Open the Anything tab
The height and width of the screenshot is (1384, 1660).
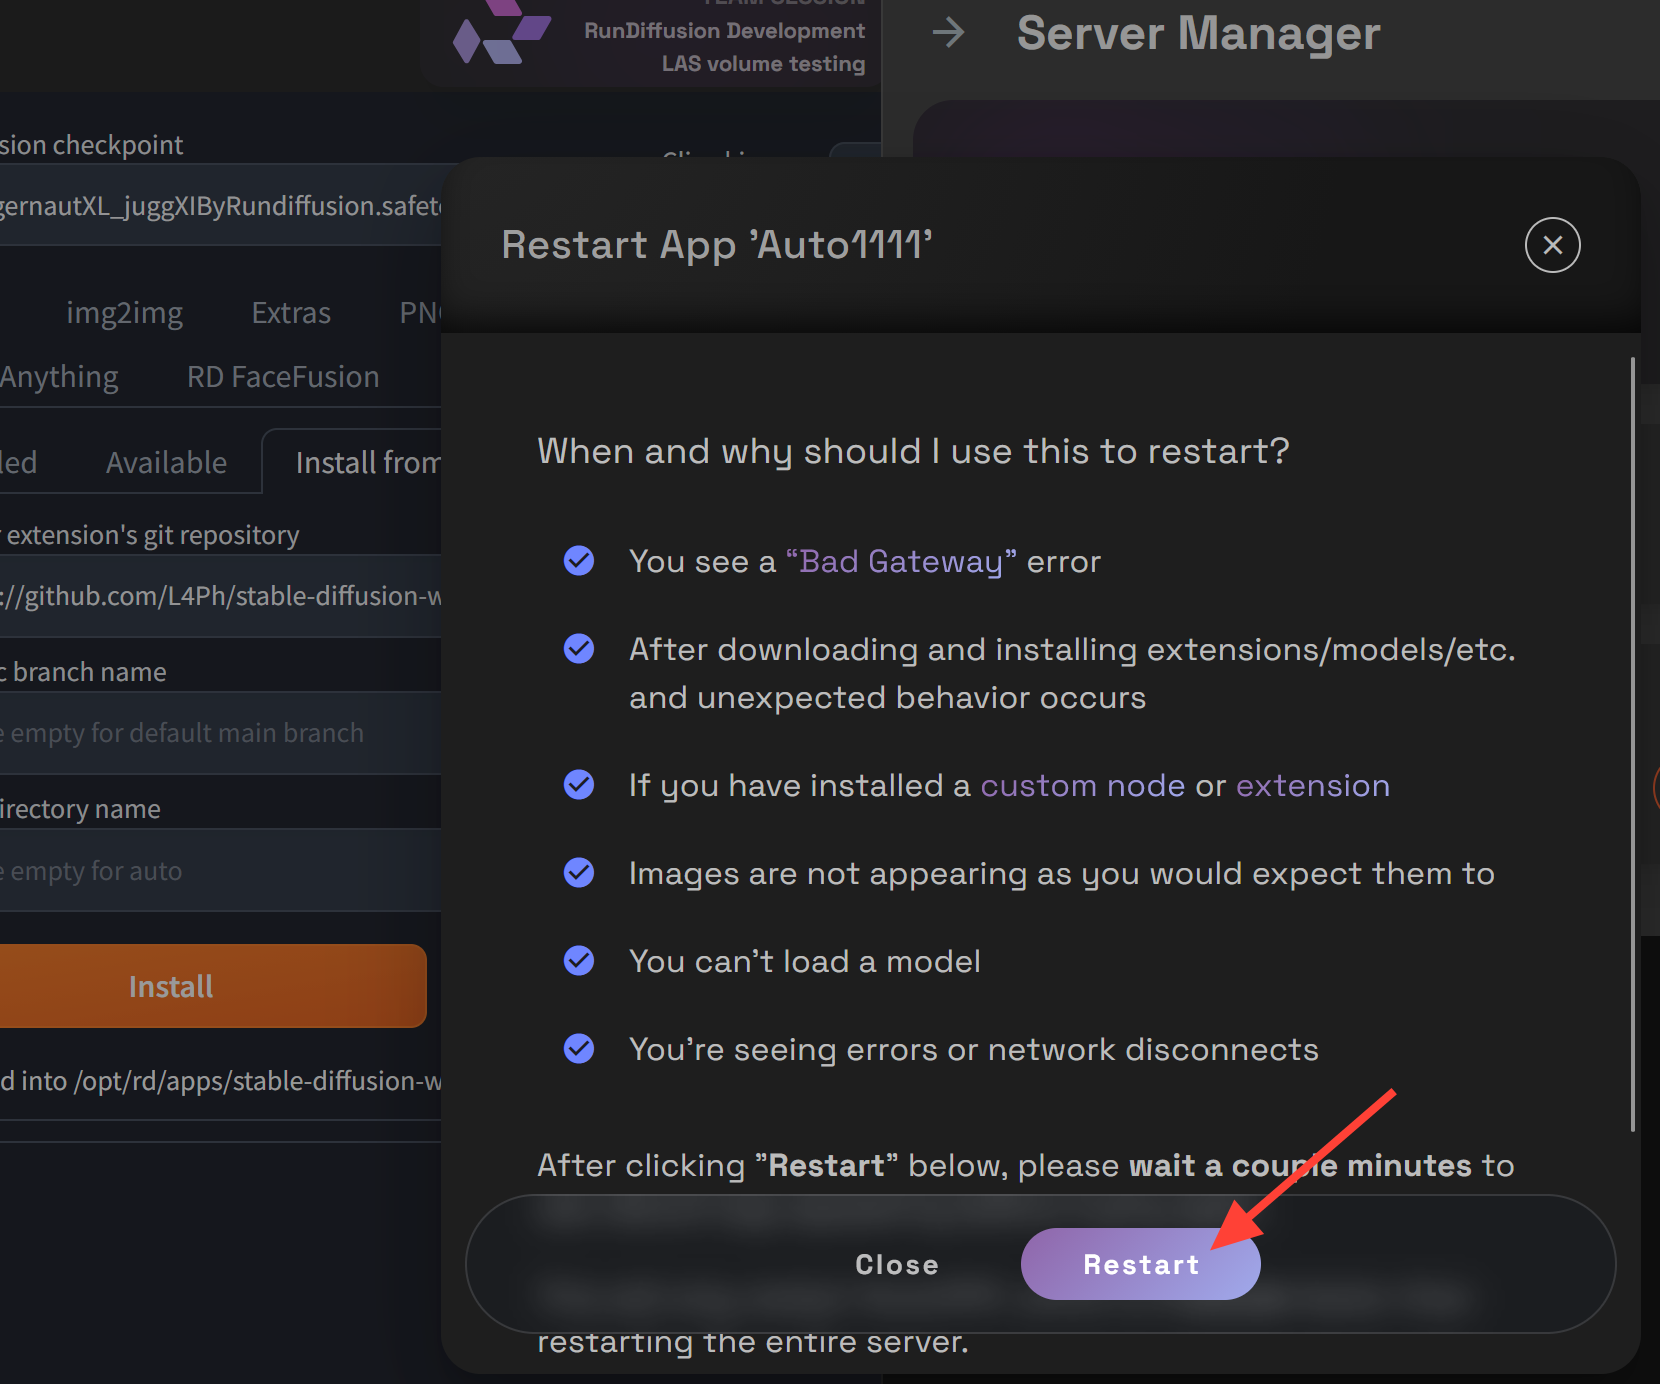click(59, 377)
